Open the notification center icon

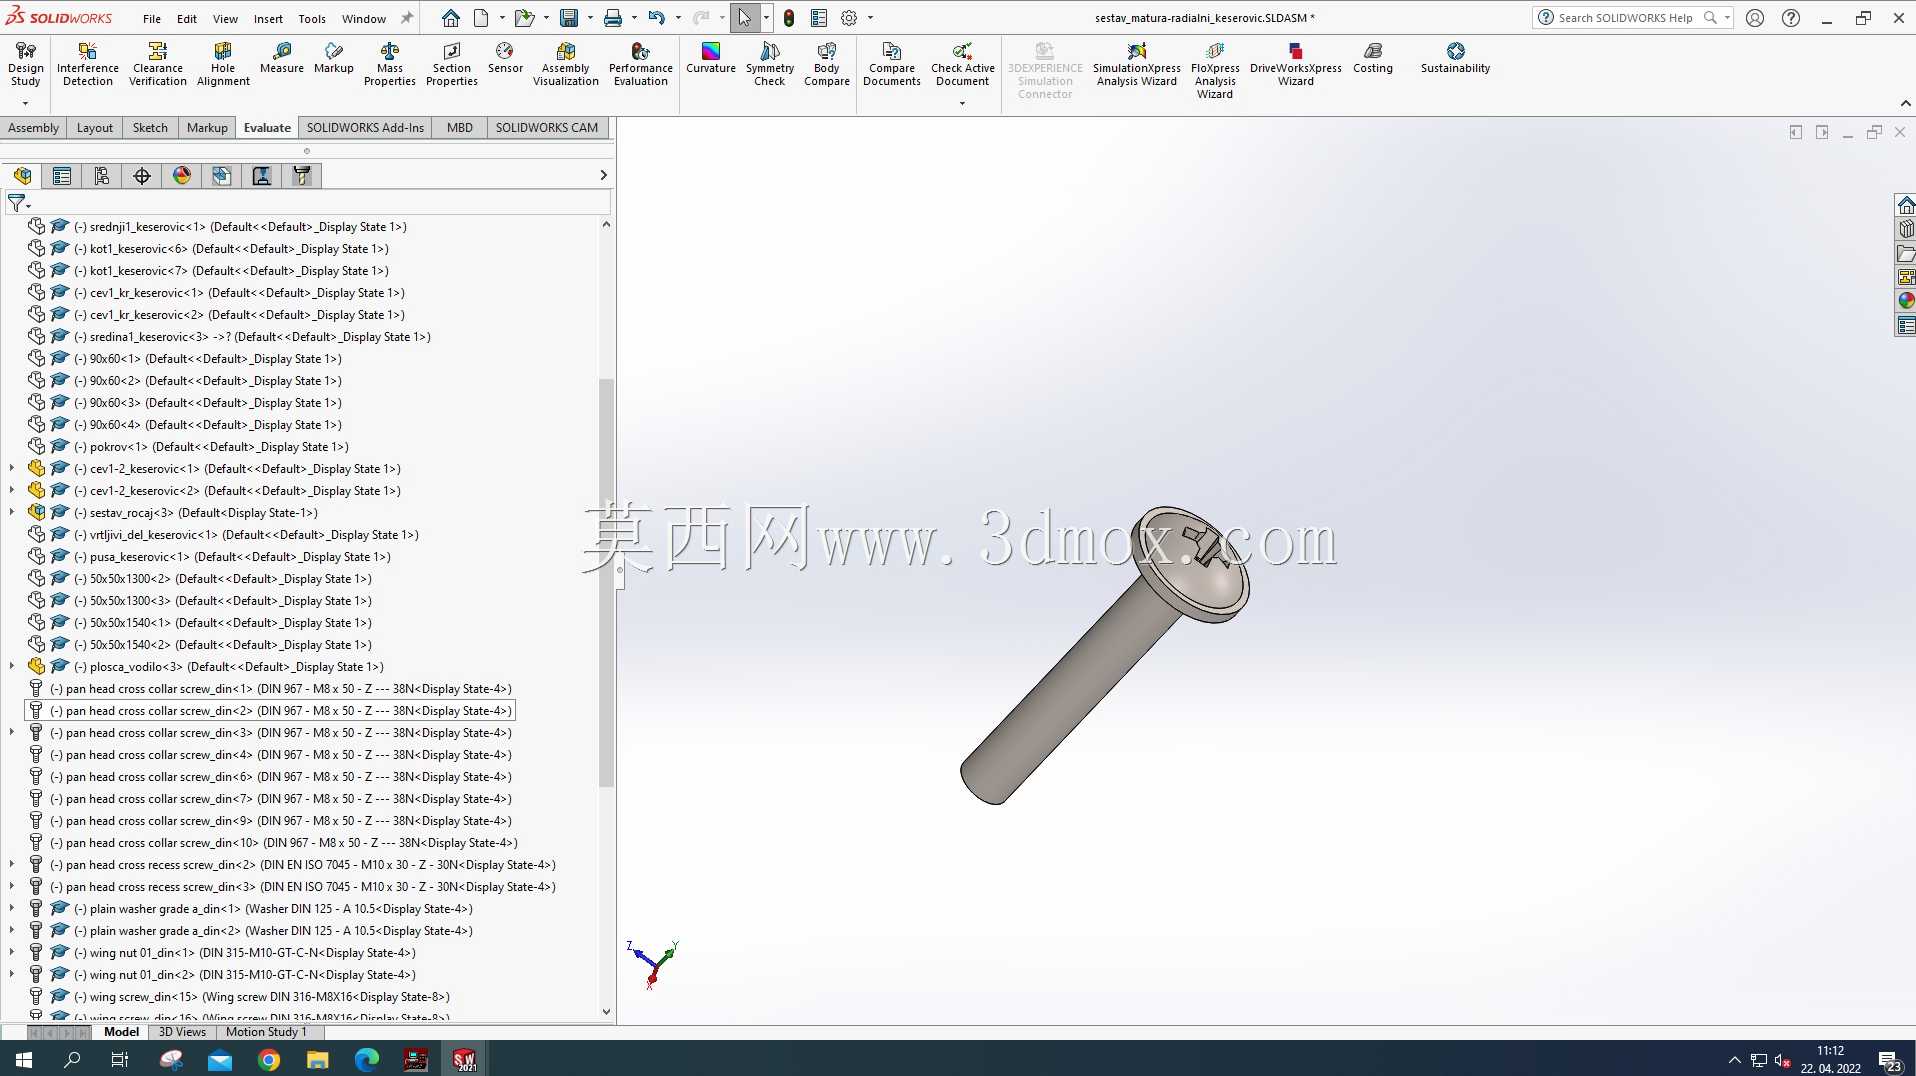(1889, 1060)
